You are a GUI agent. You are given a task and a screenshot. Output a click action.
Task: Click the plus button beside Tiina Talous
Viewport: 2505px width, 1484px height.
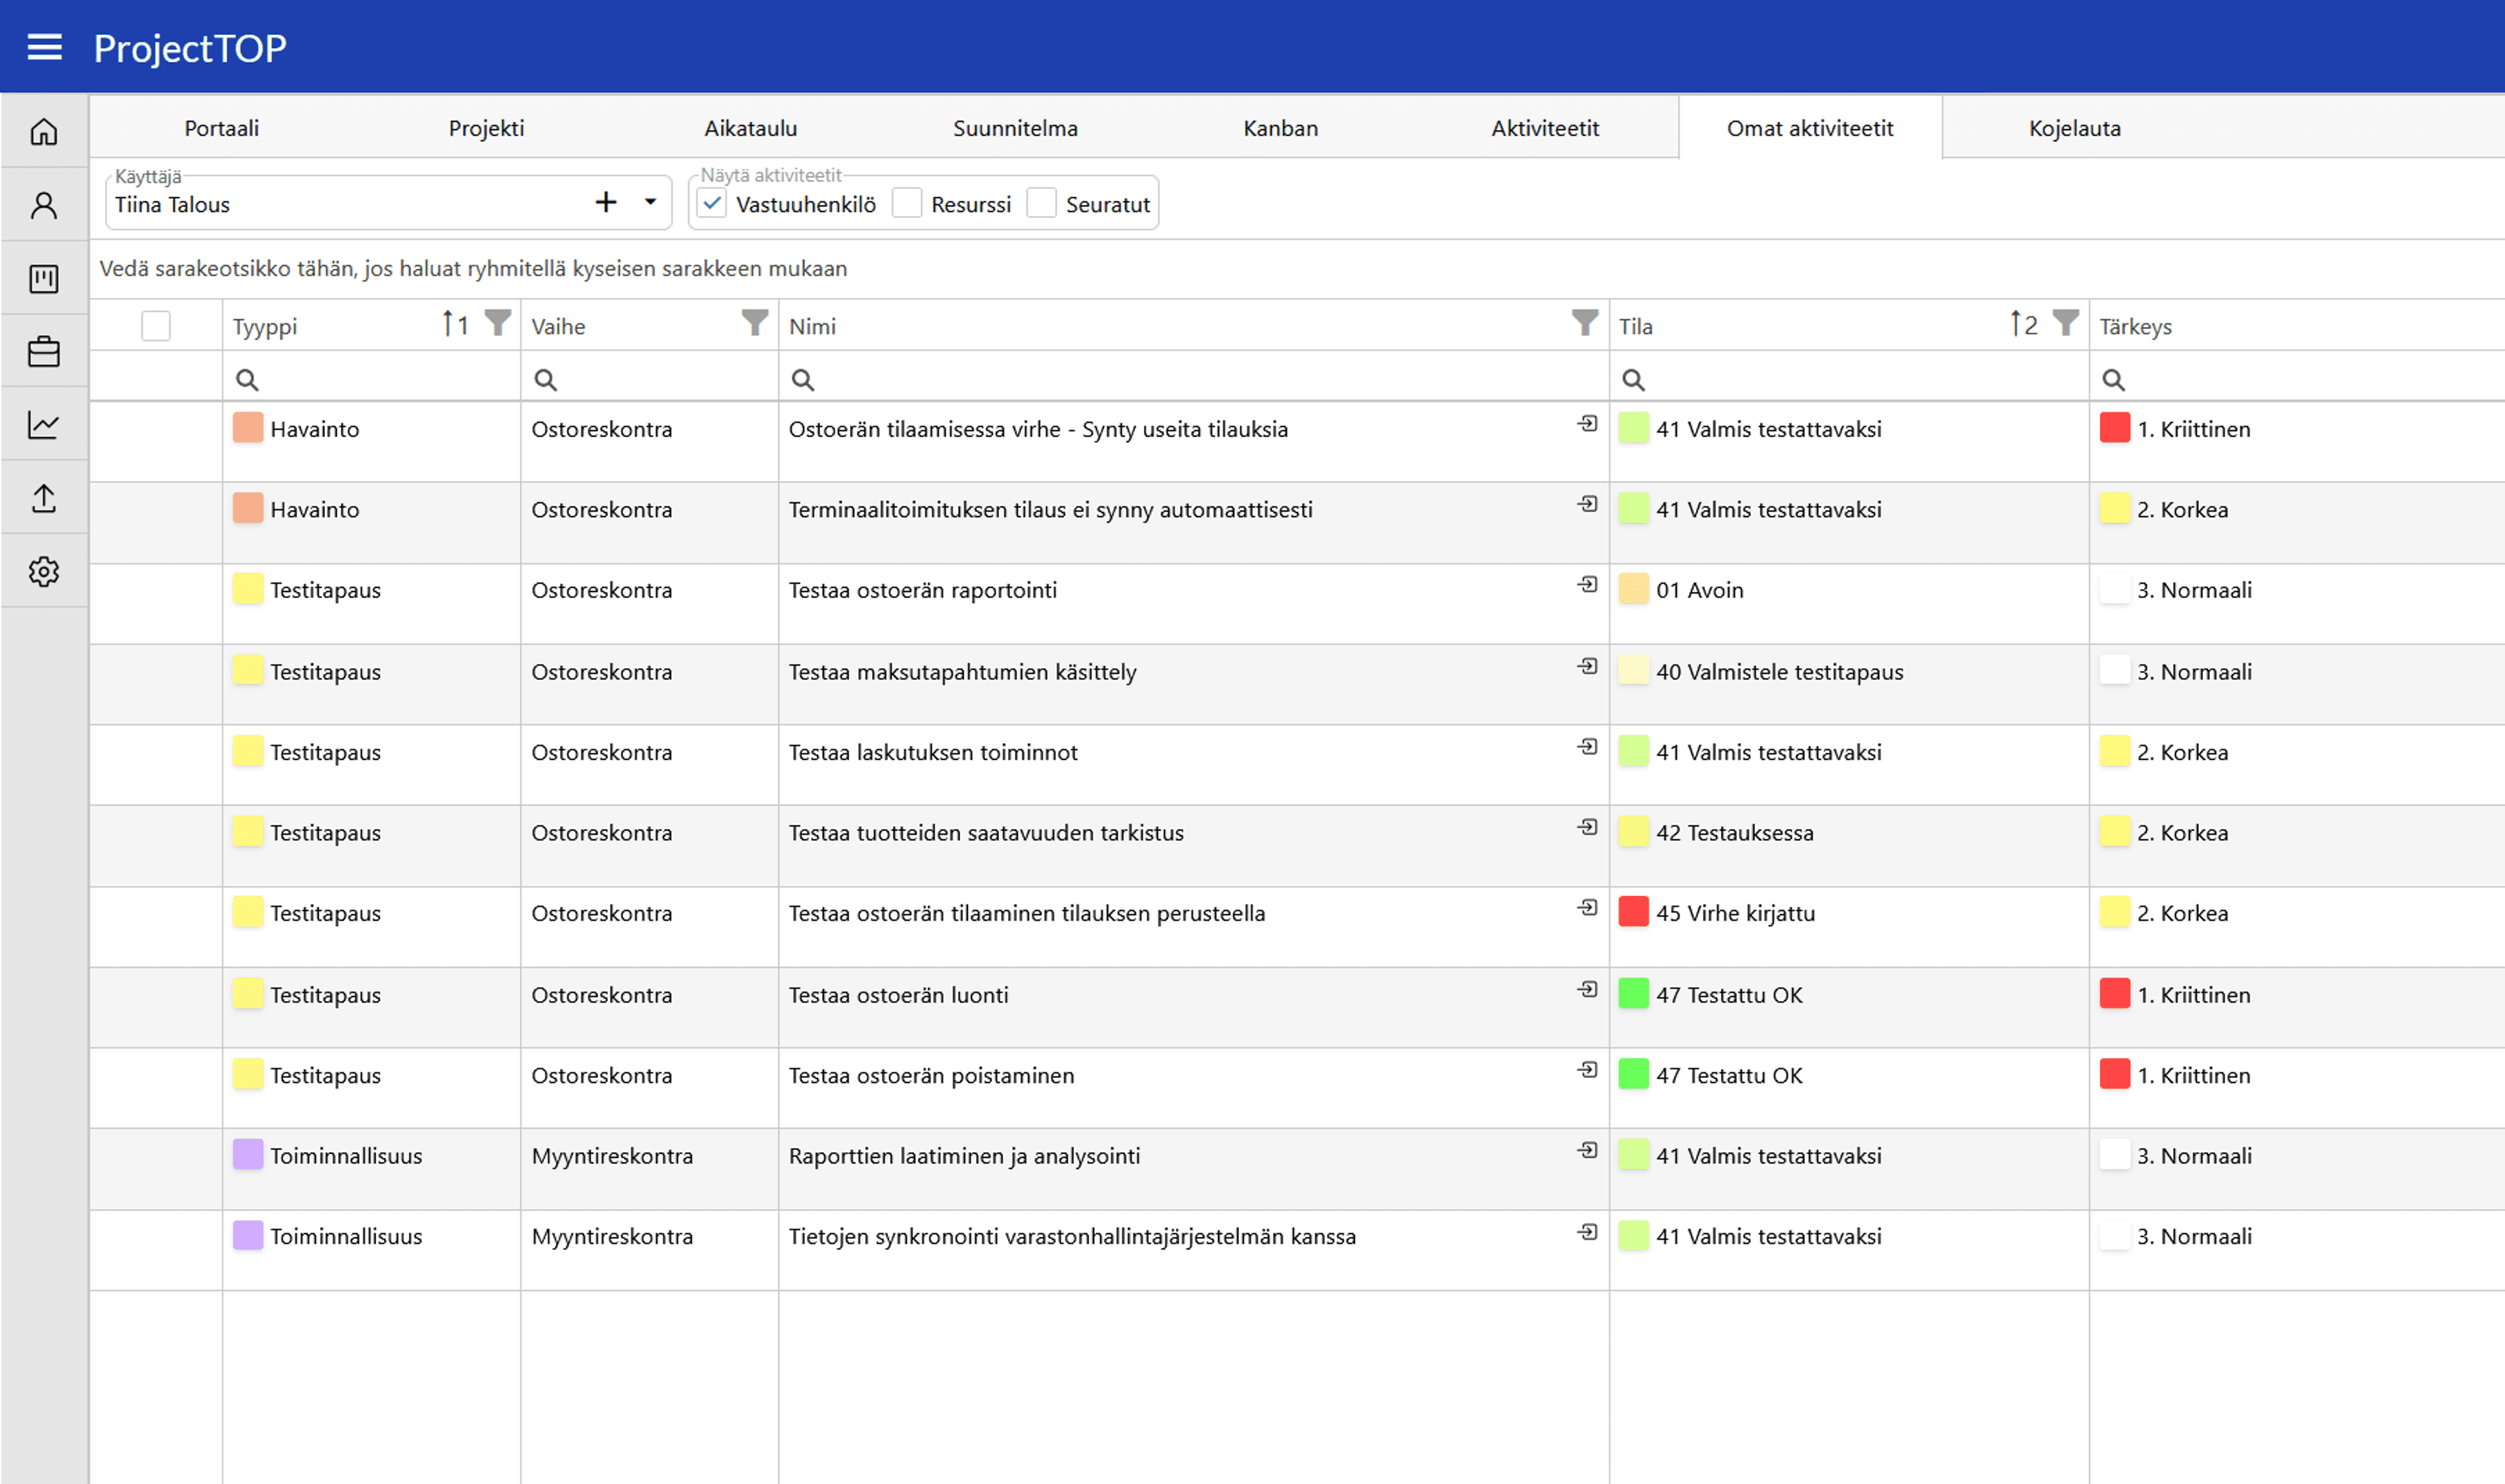point(606,203)
